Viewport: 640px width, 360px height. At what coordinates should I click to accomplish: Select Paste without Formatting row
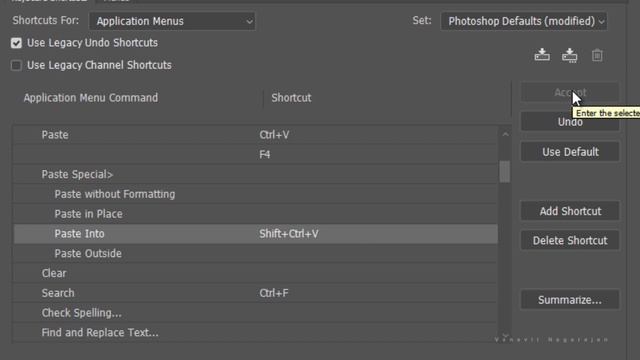tap(256, 194)
